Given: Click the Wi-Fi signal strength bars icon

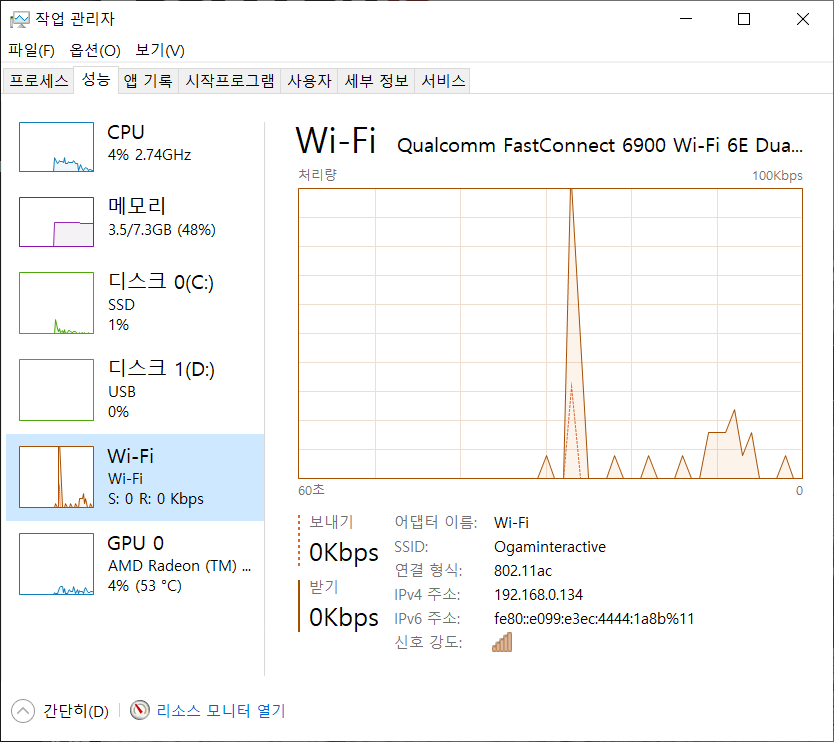Looking at the screenshot, I should pos(502,643).
